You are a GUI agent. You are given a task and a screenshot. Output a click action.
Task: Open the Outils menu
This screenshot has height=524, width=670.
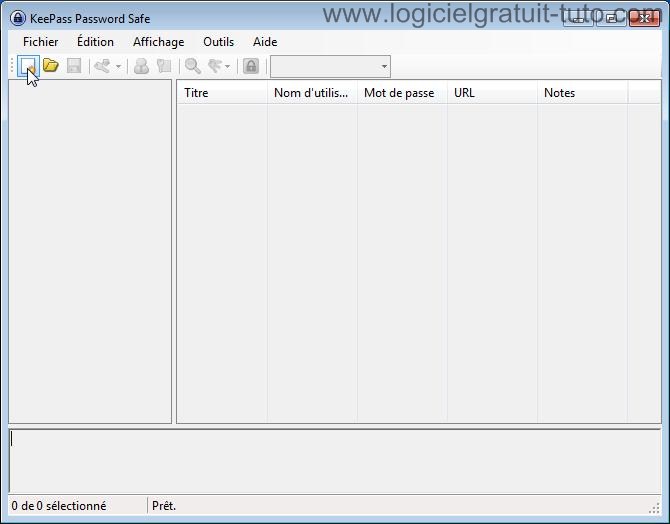pos(218,42)
